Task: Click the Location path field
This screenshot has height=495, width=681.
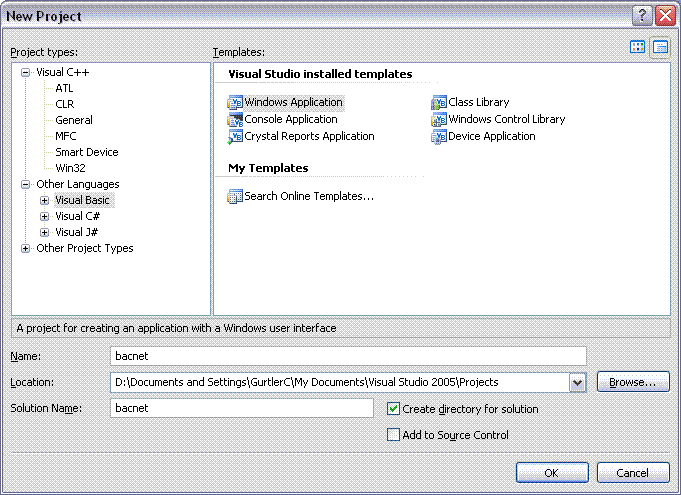Action: point(340,383)
